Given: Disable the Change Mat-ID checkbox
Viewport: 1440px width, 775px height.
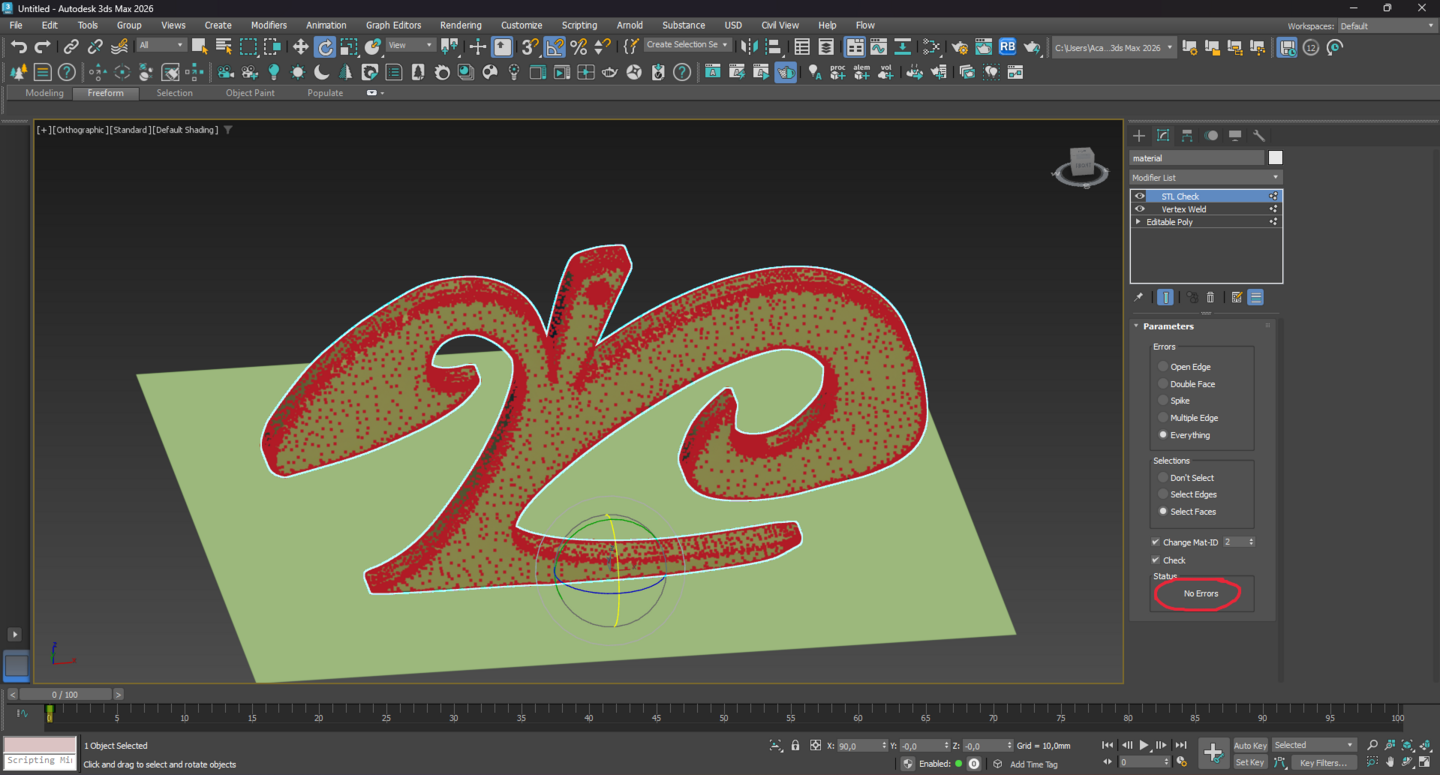Looking at the screenshot, I should click(x=1156, y=542).
